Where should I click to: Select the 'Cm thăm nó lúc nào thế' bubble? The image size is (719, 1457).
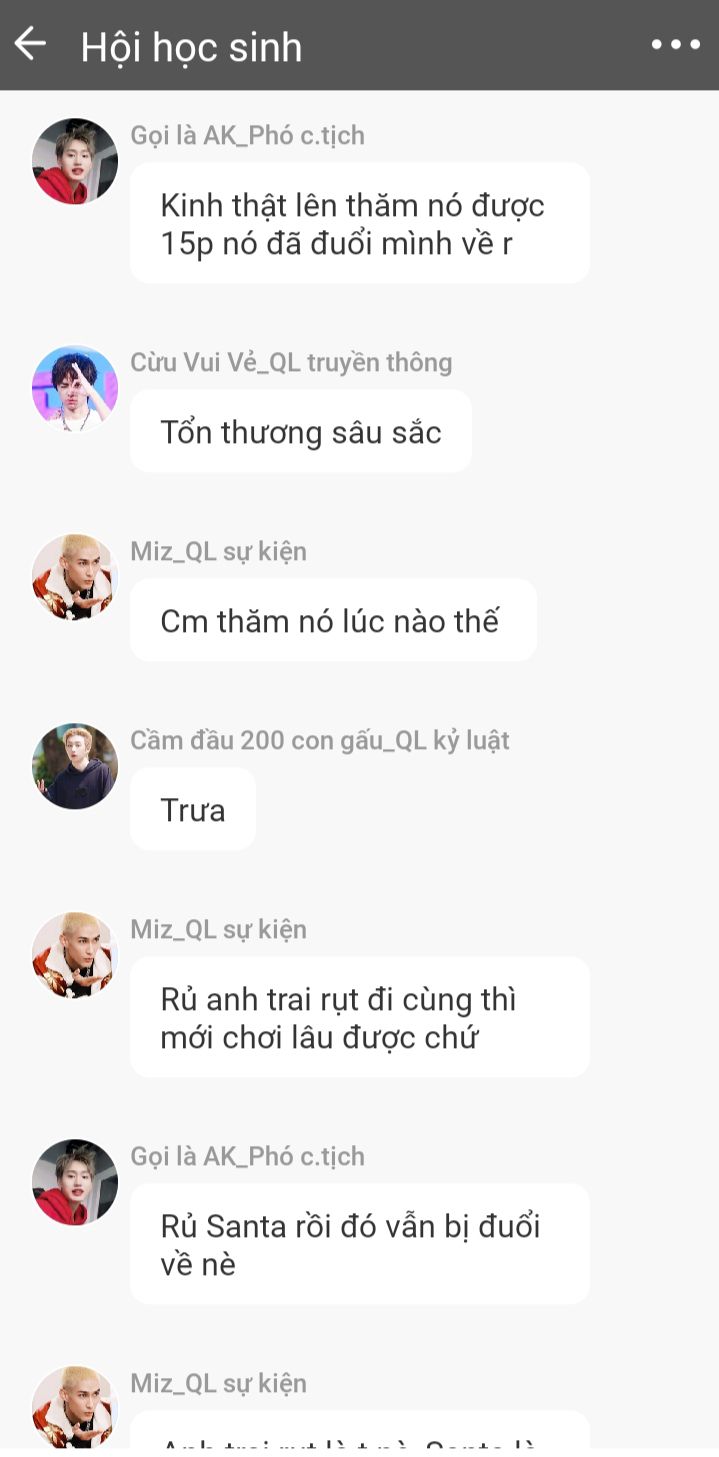click(333, 620)
